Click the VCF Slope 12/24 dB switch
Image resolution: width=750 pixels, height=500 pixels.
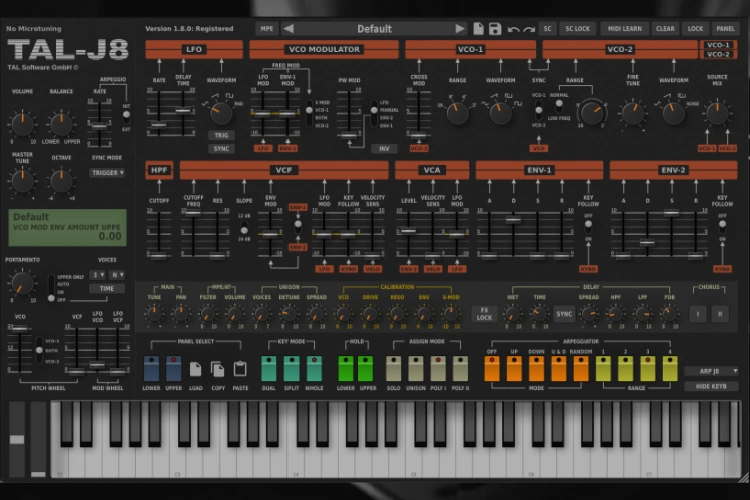[244, 227]
